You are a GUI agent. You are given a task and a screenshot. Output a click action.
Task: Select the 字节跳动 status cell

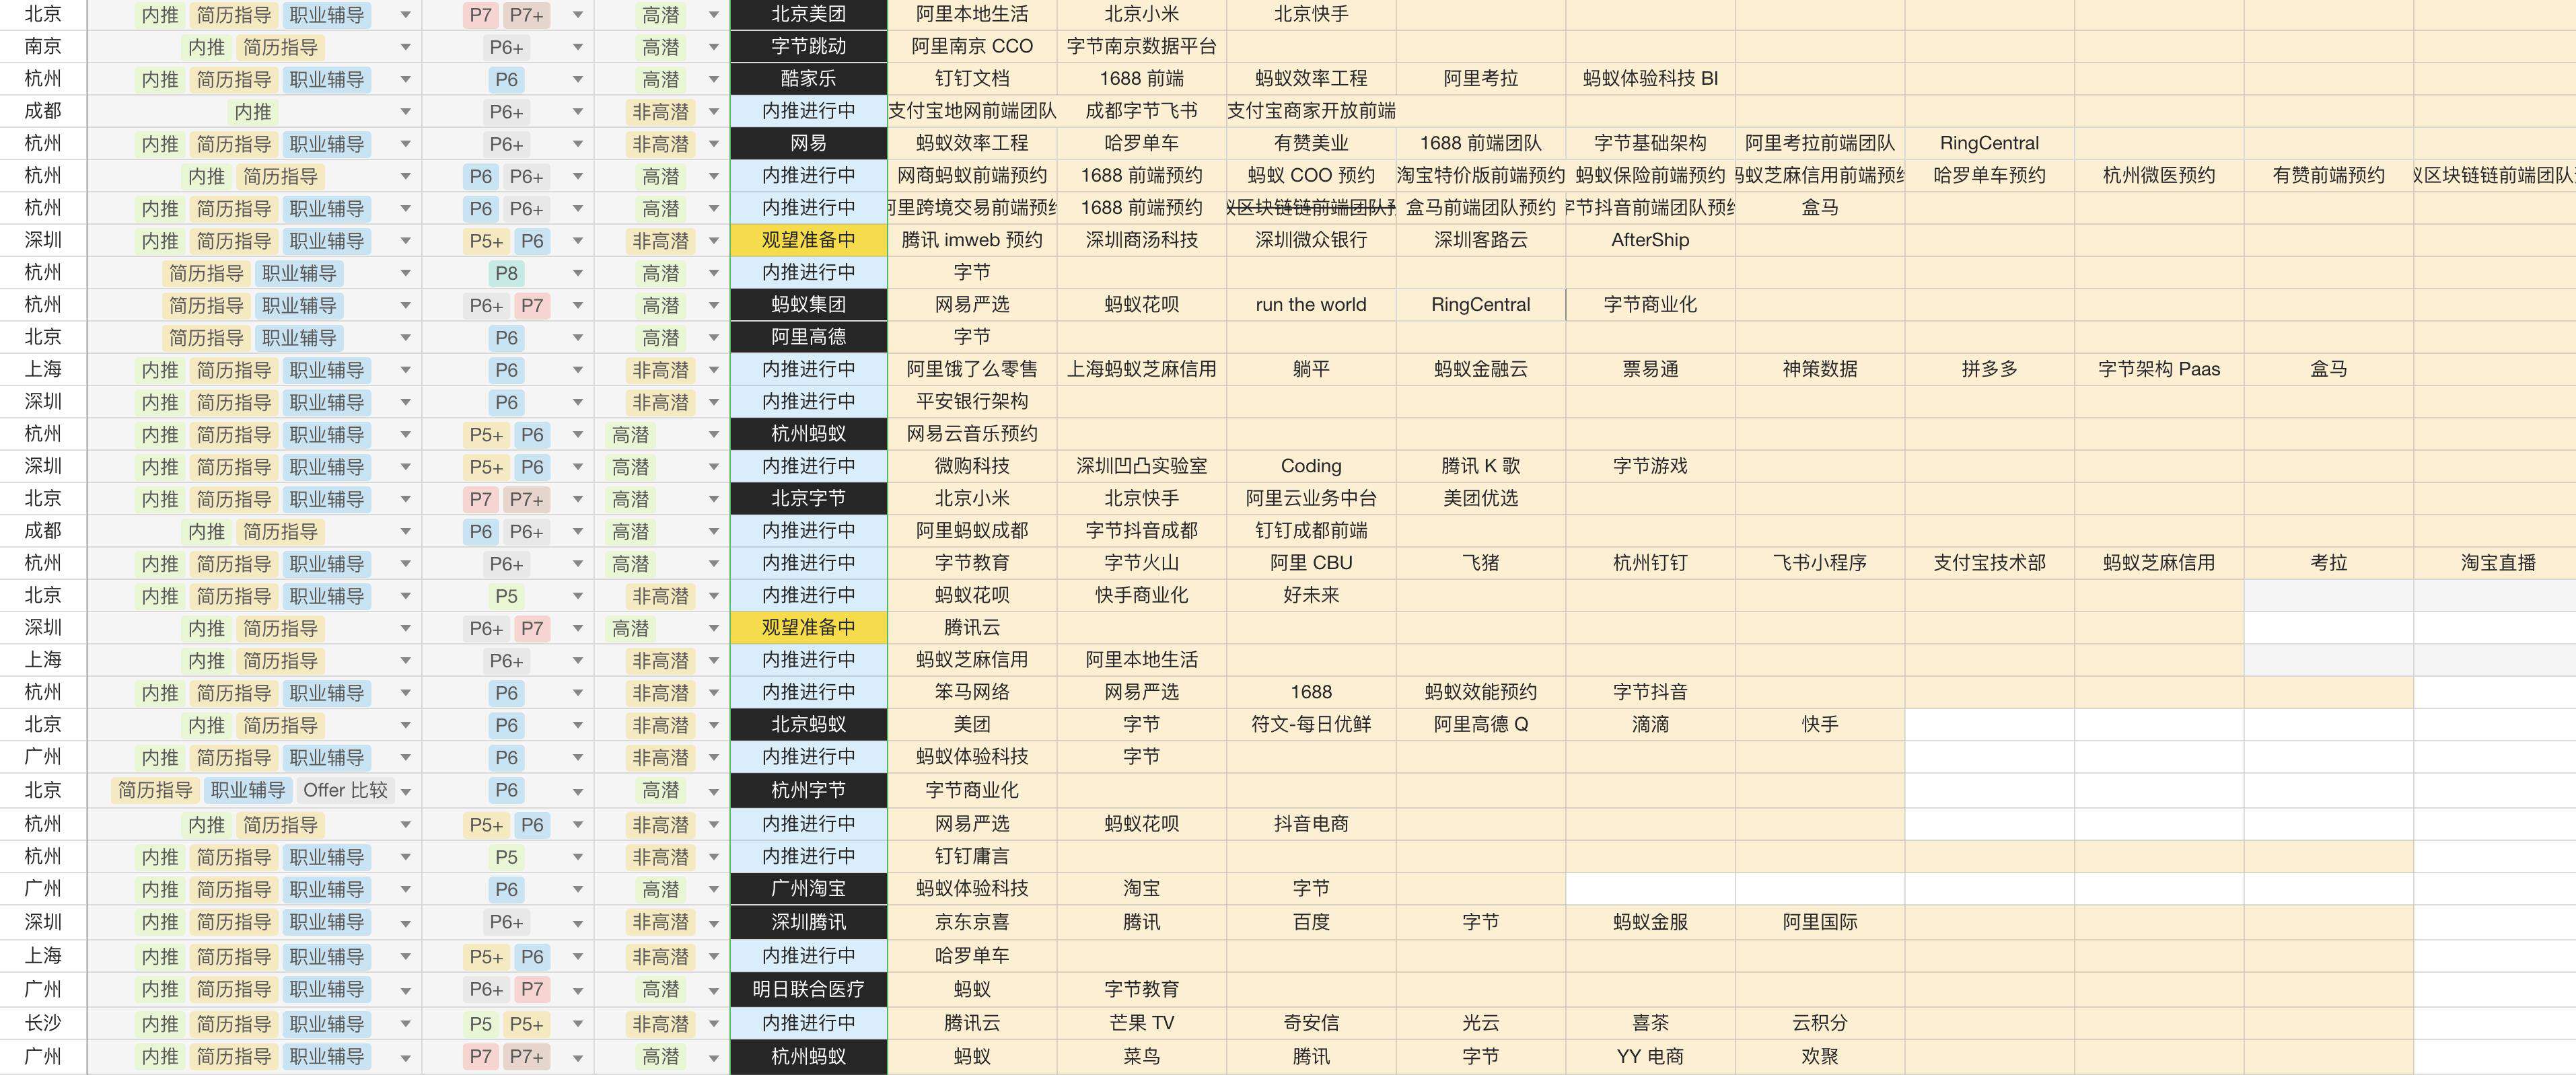click(x=808, y=46)
